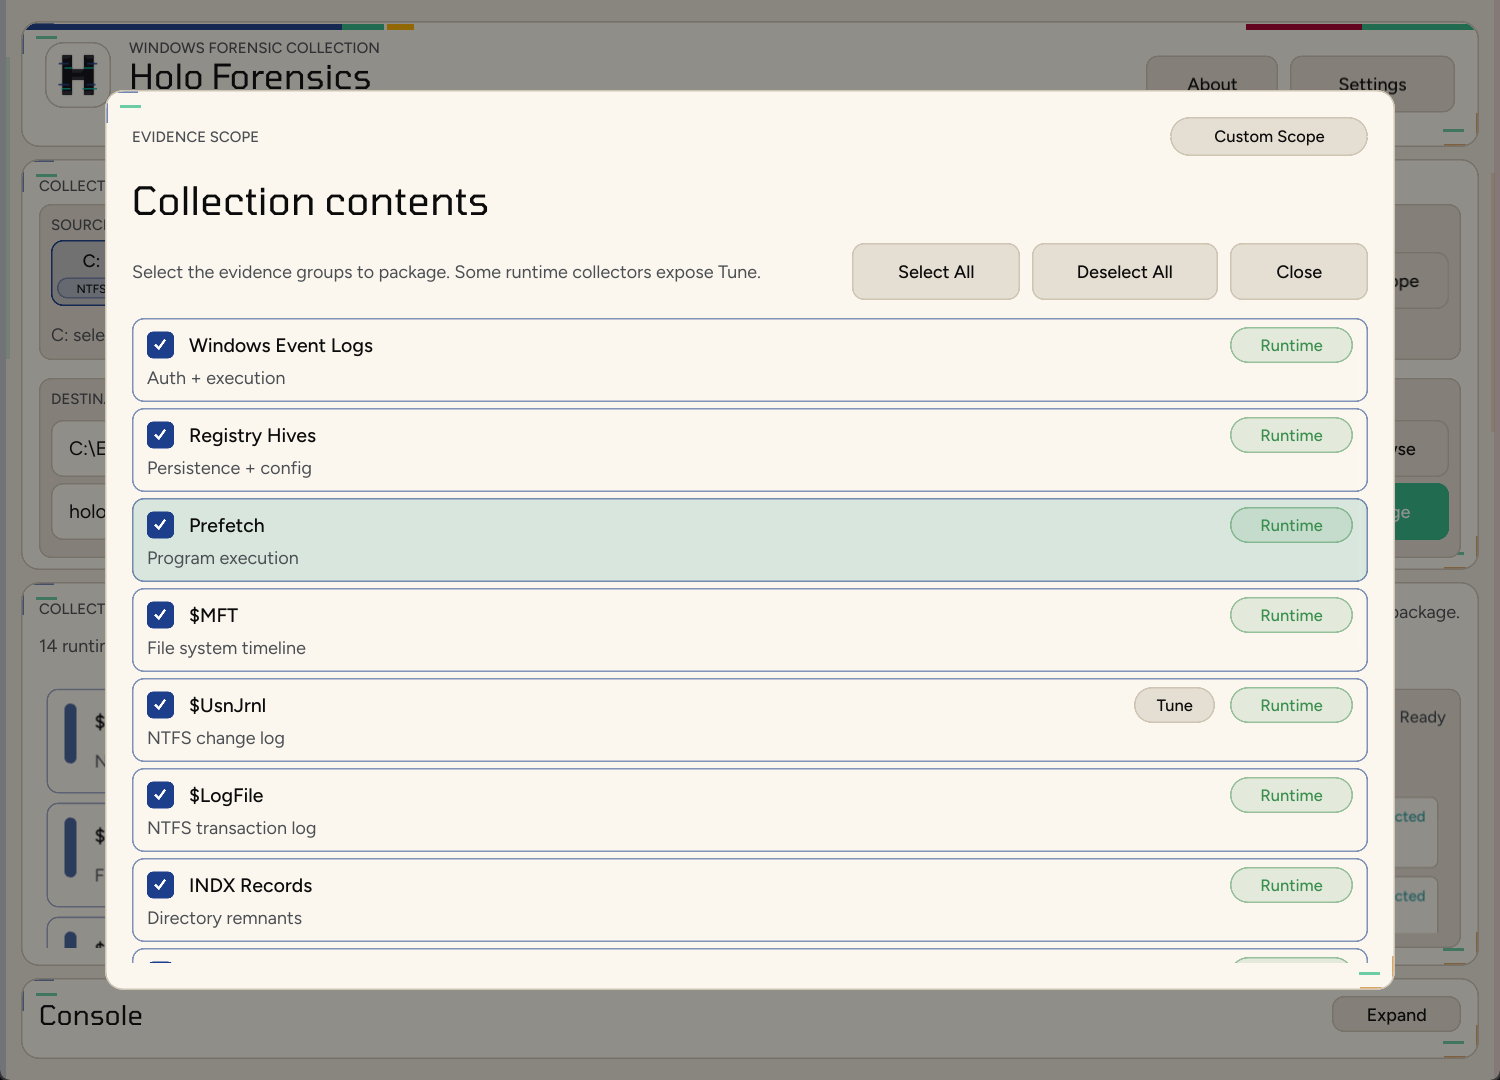The image size is (1500, 1080).
Task: Open Tune for $UsnJrnl collector
Action: coord(1175,705)
